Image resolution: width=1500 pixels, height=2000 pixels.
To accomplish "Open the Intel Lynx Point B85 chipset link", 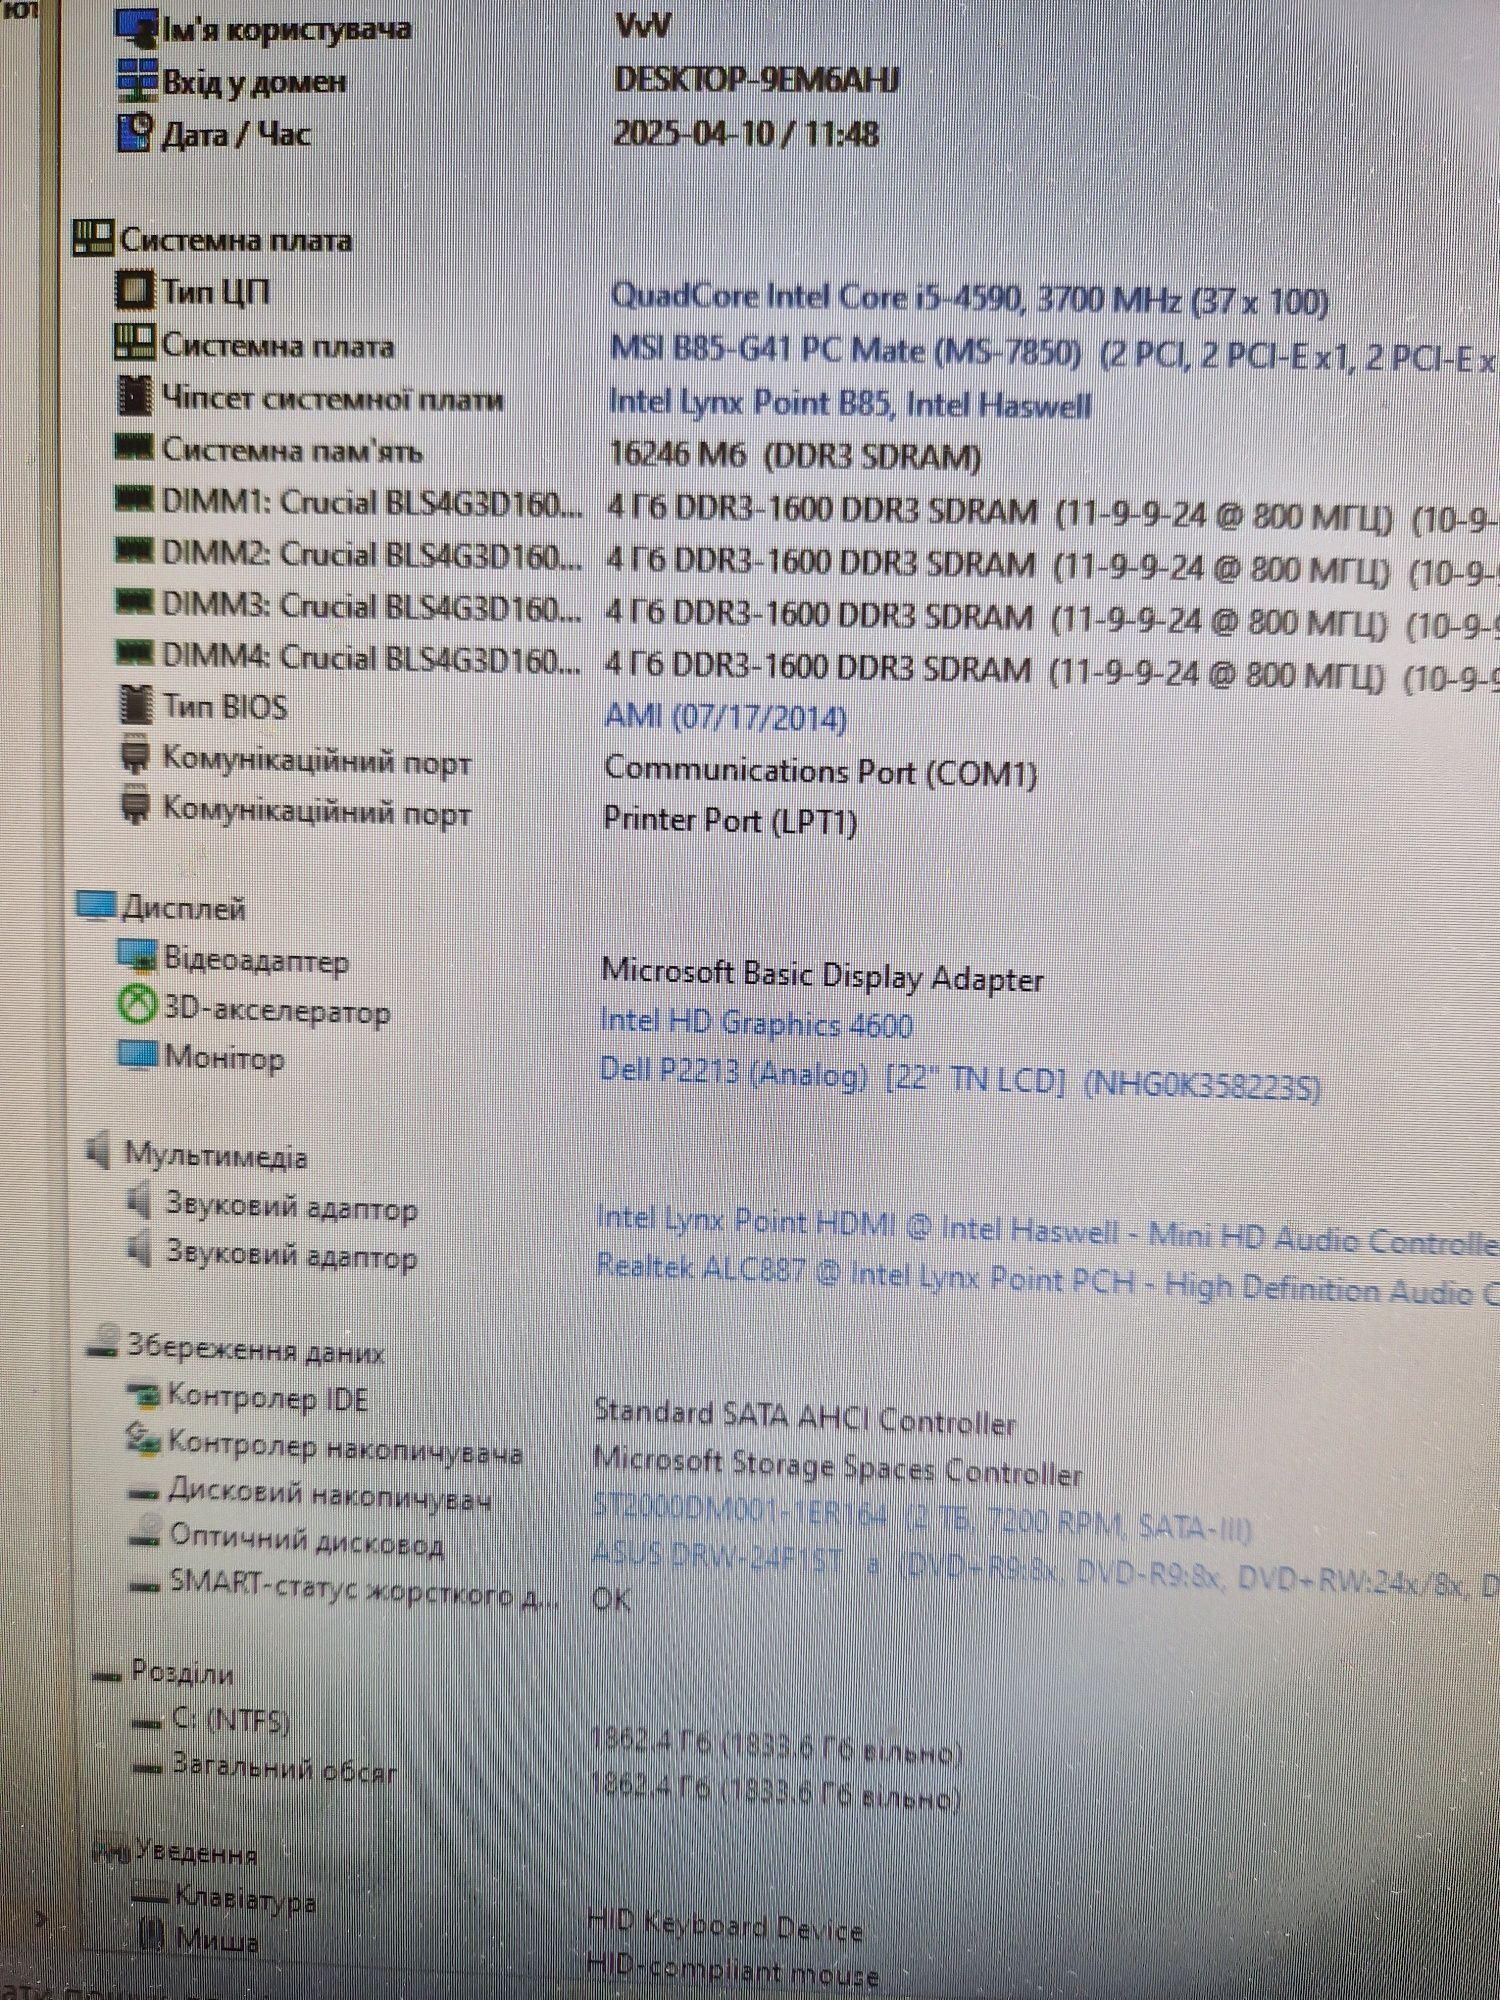I will point(850,403).
